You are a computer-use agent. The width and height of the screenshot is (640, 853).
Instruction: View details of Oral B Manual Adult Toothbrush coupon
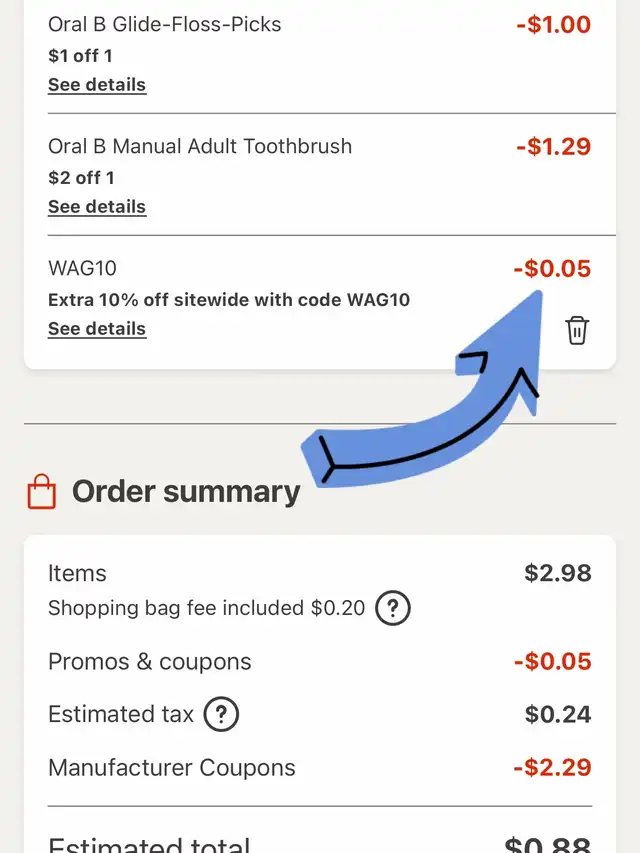coord(97,207)
